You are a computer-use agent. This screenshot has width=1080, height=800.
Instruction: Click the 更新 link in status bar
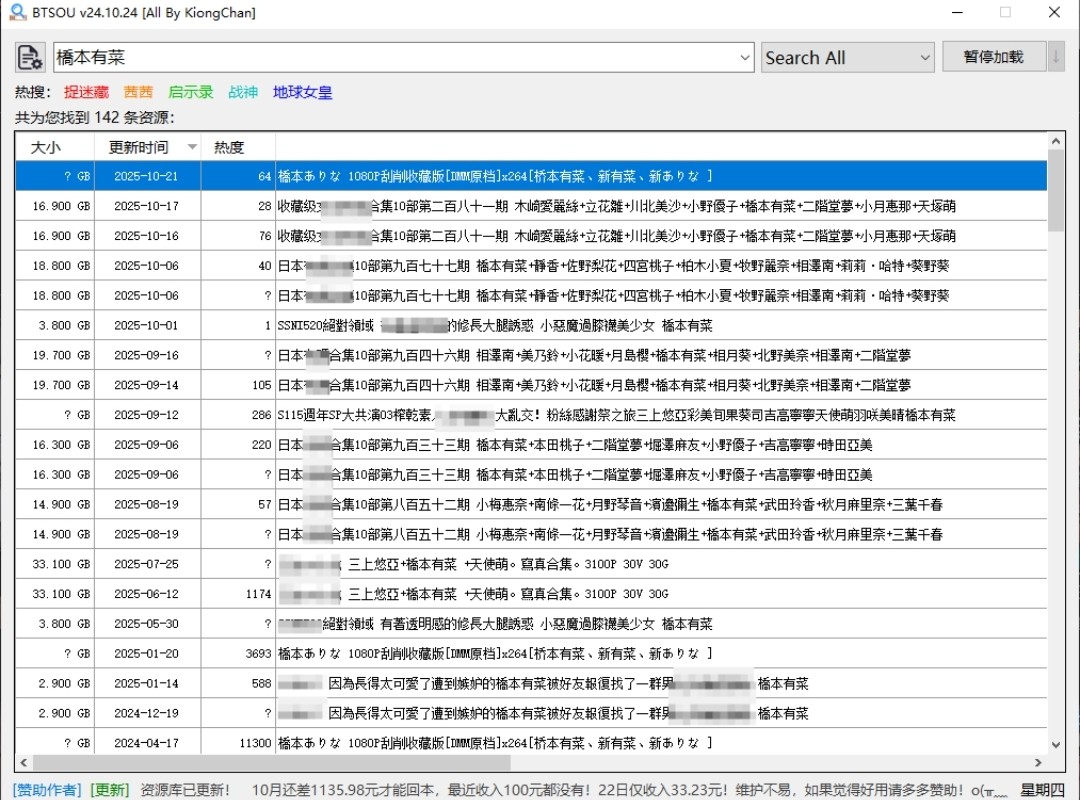click(110, 790)
